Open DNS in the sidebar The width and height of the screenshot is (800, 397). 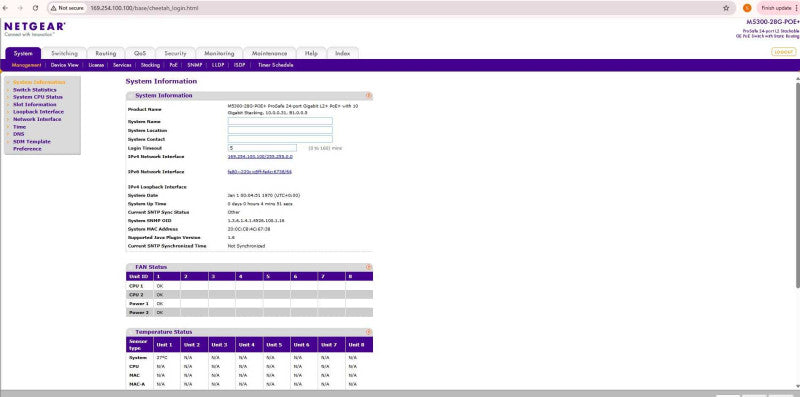click(x=18, y=134)
